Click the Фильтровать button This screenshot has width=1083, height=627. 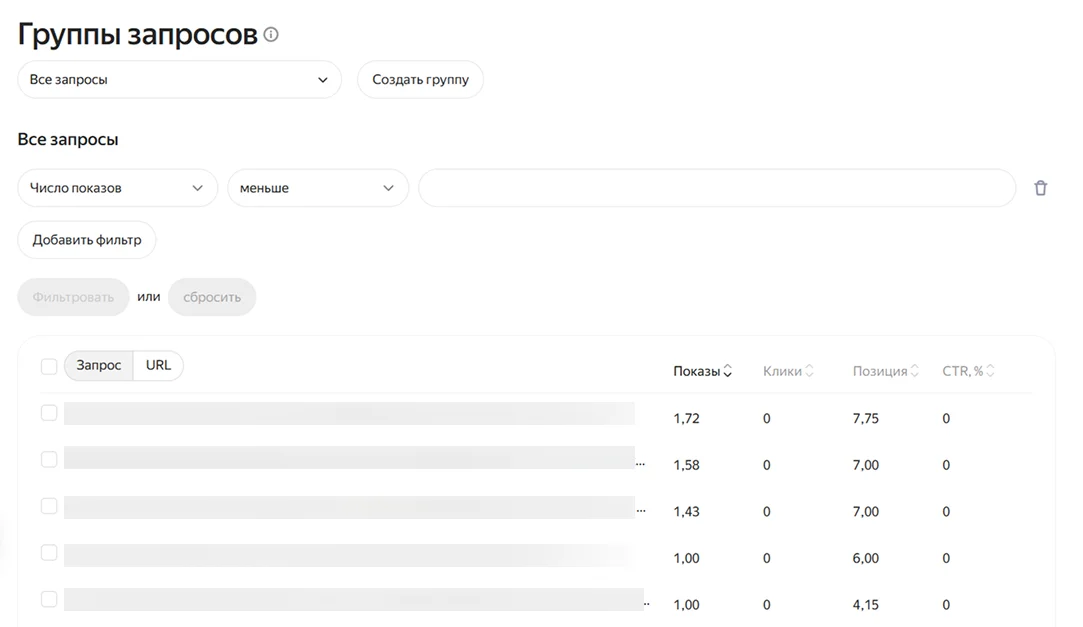[x=73, y=297]
